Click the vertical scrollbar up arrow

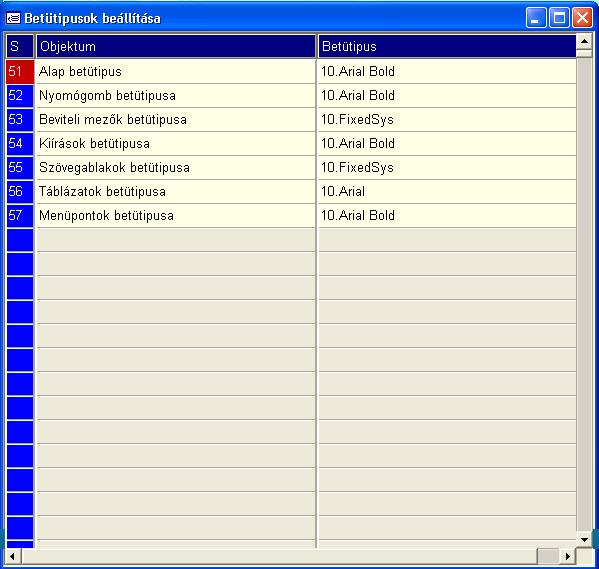(584, 41)
